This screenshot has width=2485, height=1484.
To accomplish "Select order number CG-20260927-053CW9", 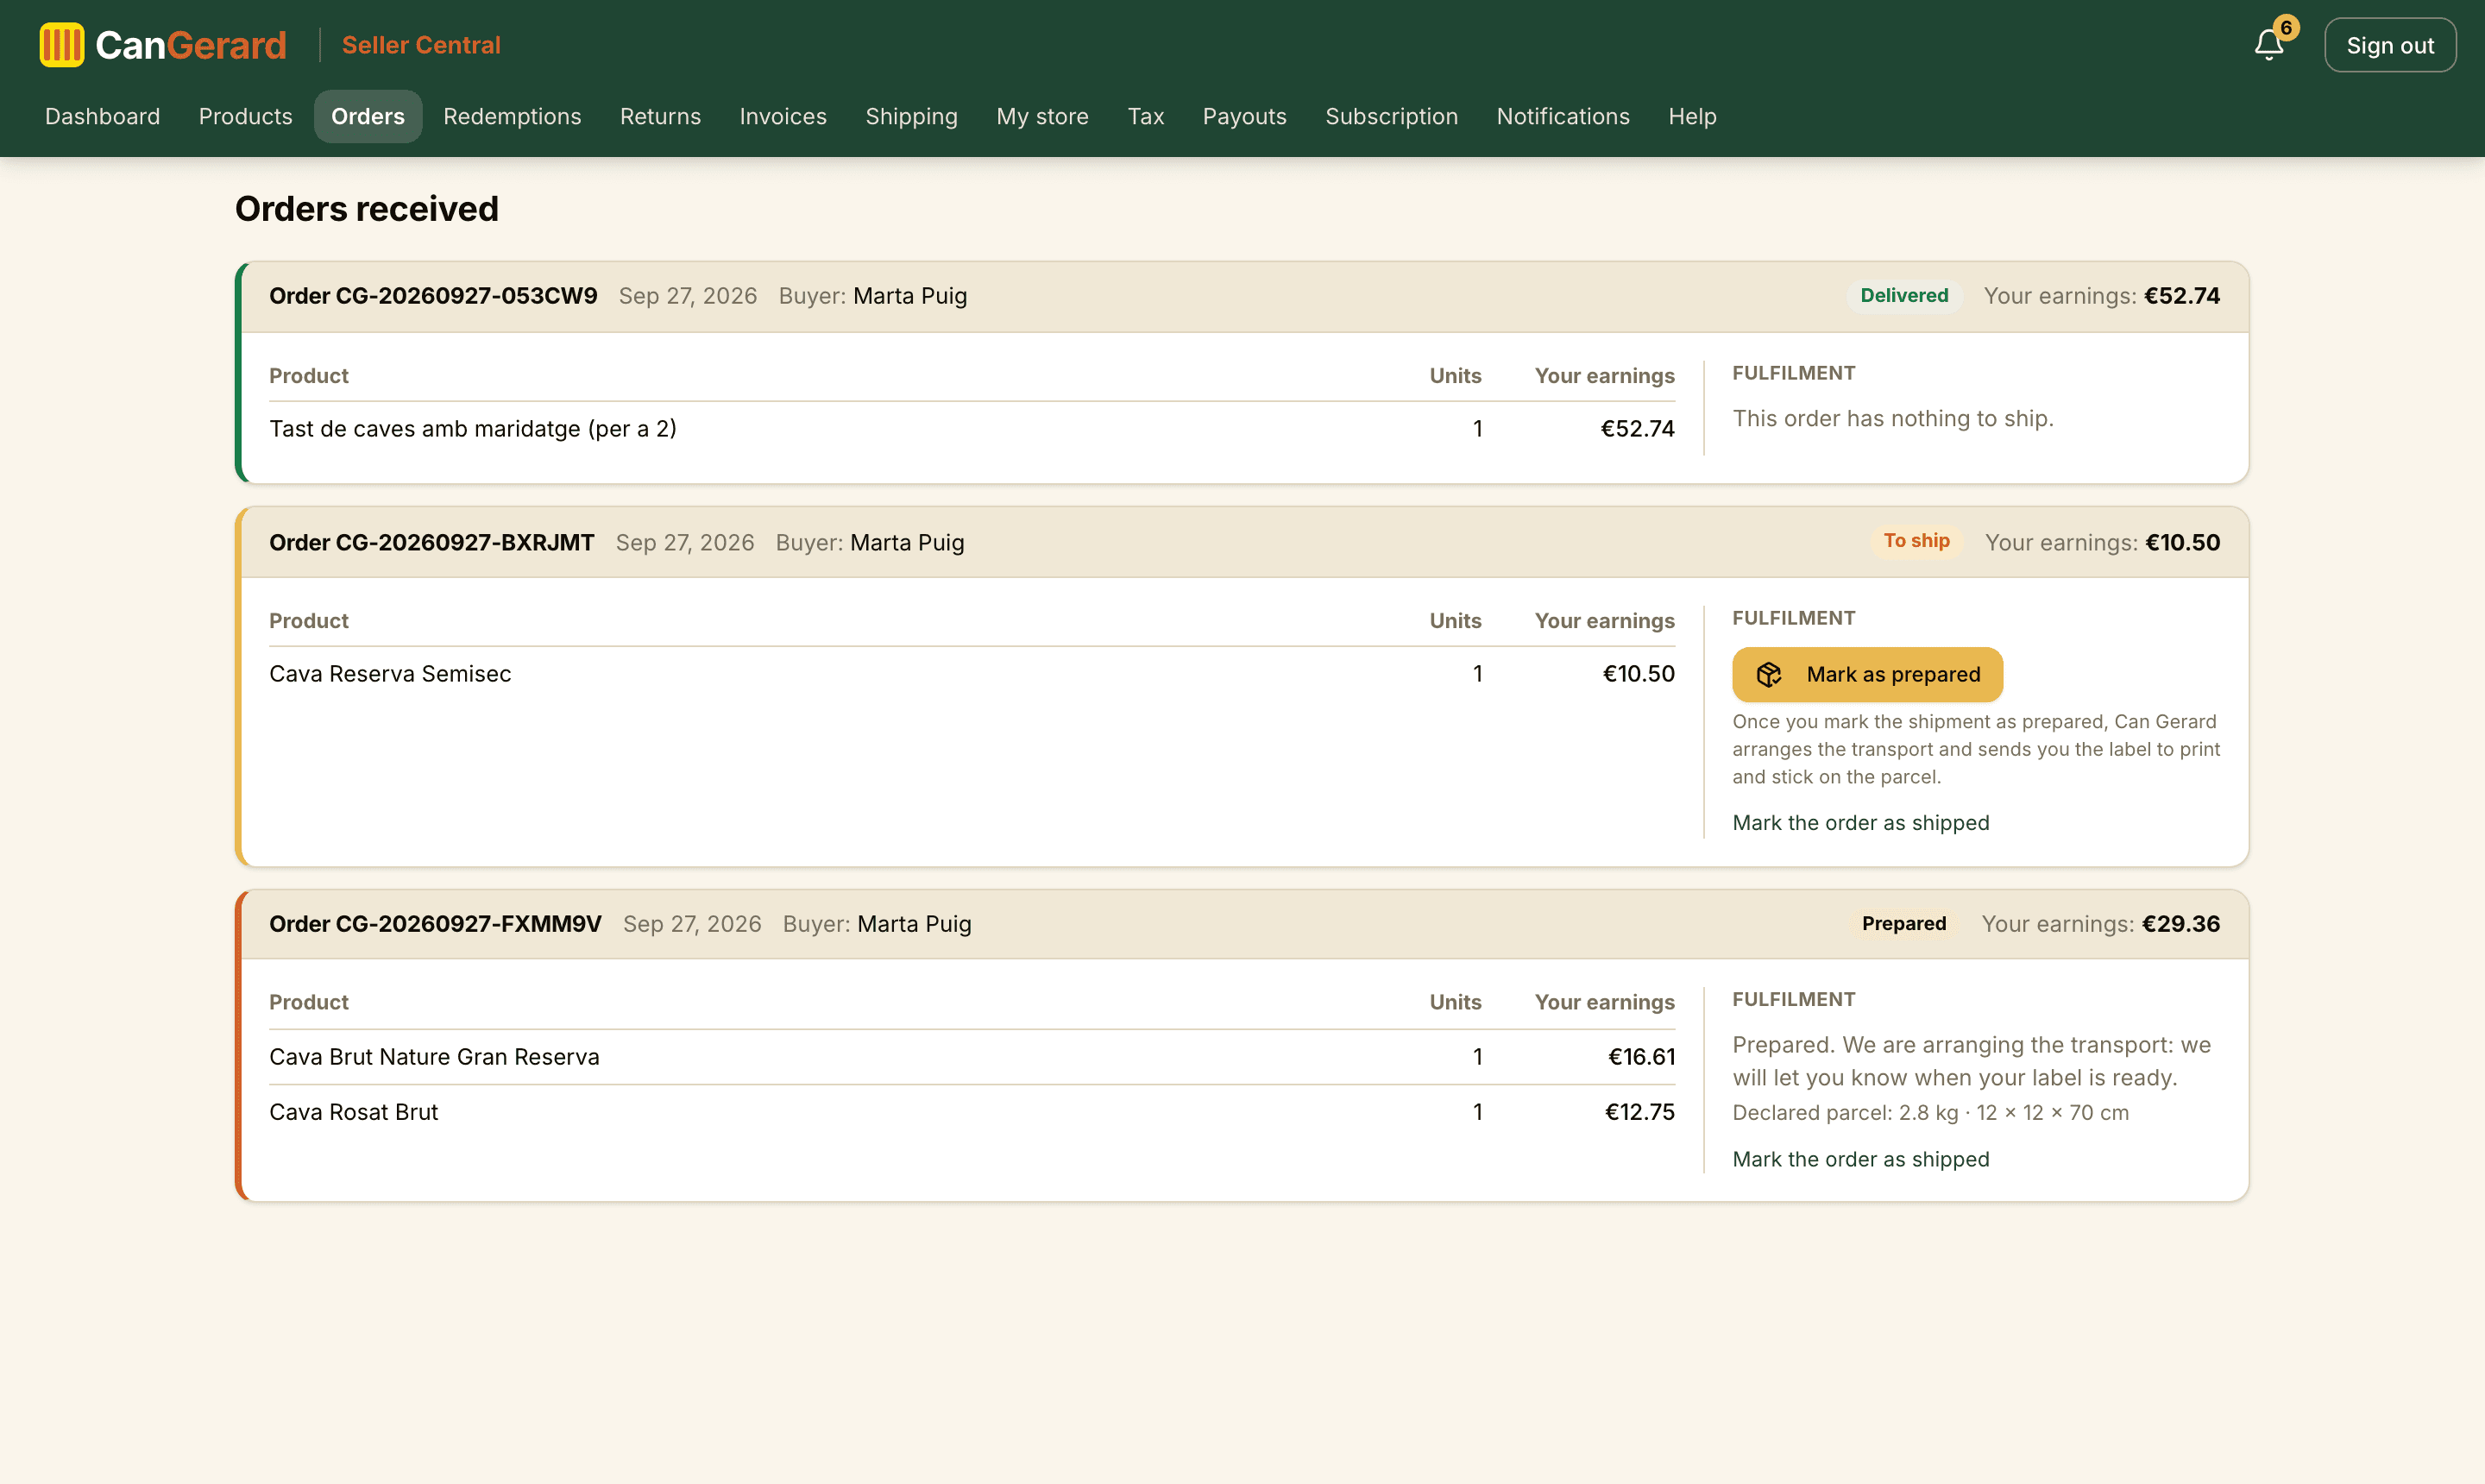I will coord(433,296).
